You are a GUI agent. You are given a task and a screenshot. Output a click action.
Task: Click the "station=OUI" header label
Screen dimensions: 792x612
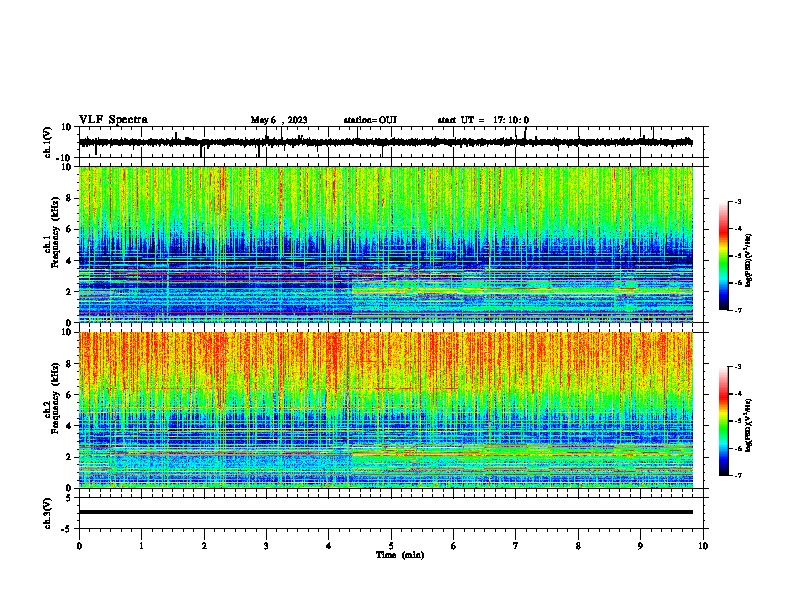point(370,120)
